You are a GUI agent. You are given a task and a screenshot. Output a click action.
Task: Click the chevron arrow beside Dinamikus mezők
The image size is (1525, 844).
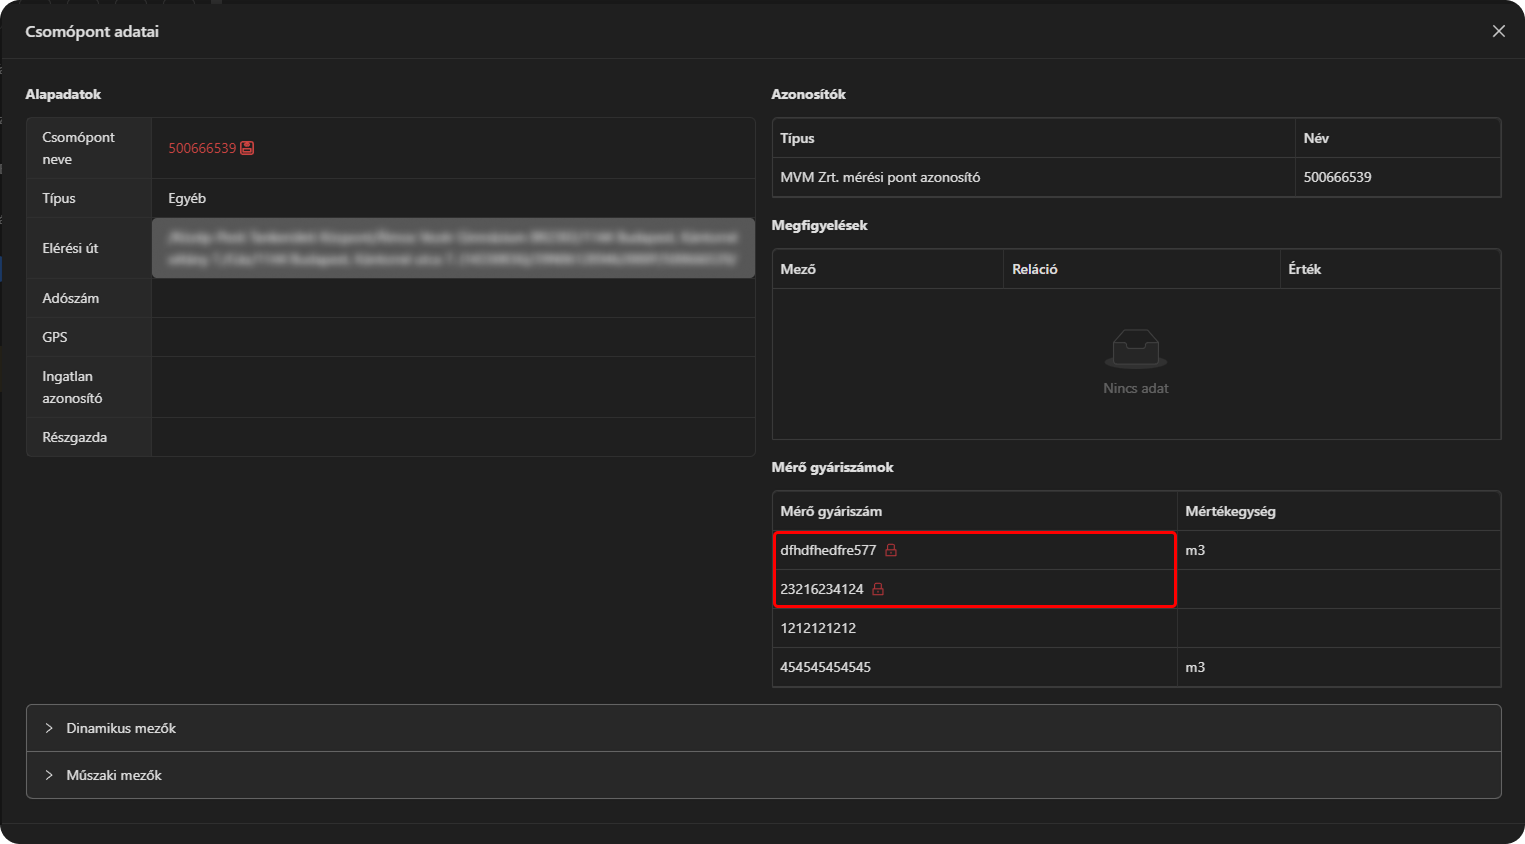[49, 728]
